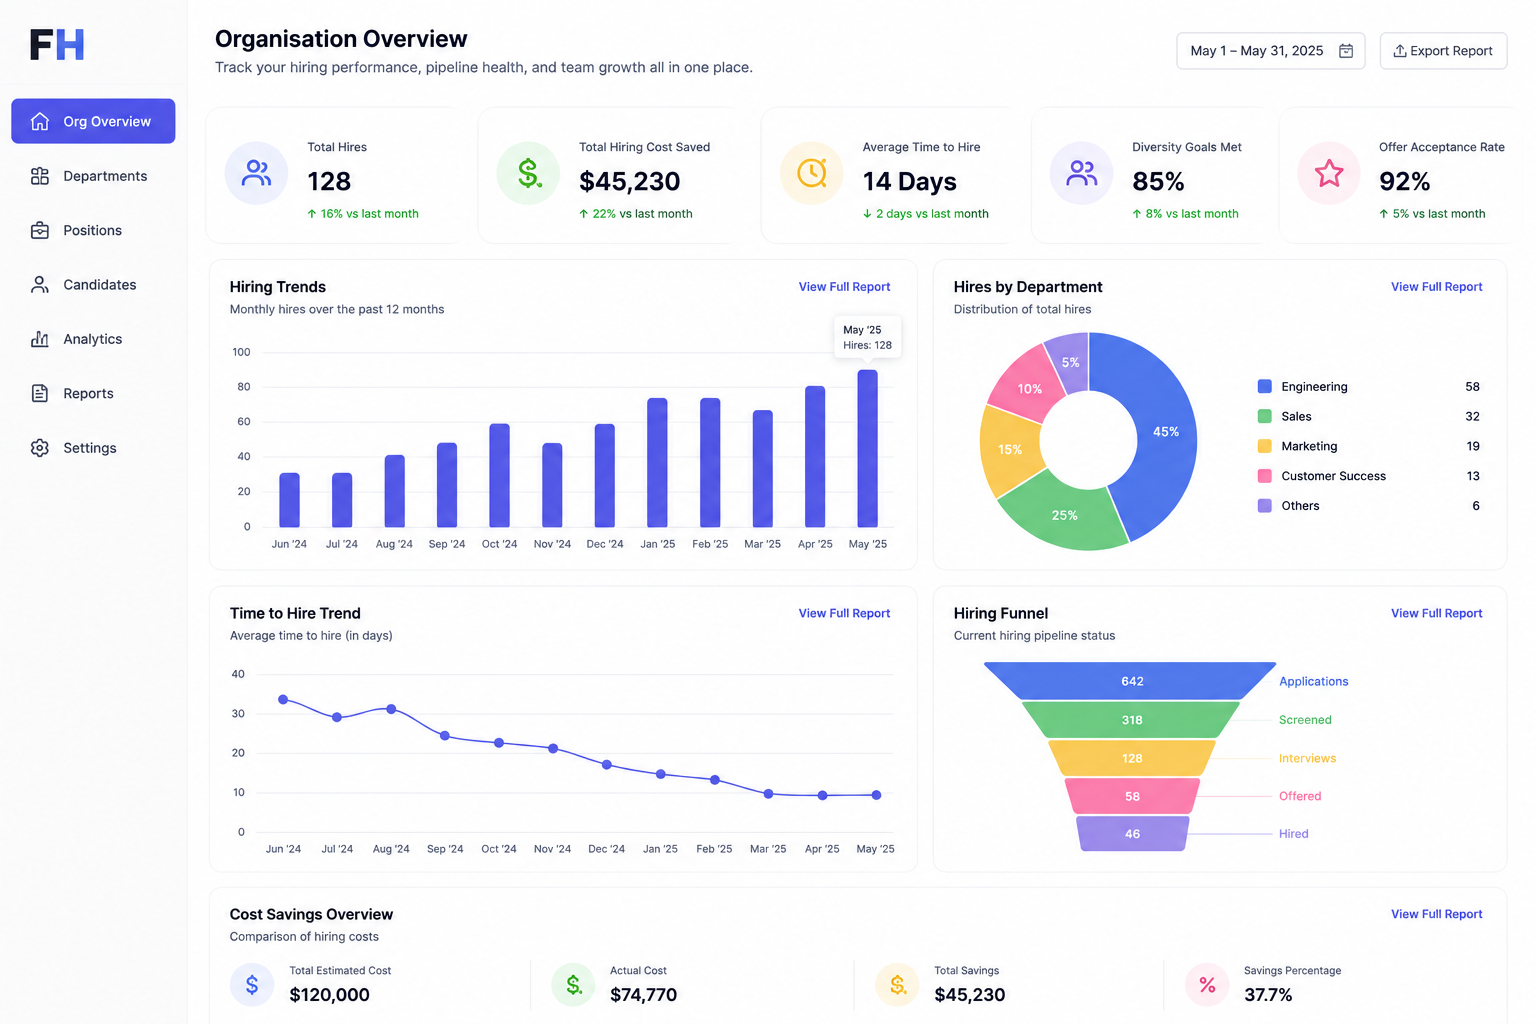Click the blue dollar Total Estimated Cost icon
This screenshot has width=1536, height=1024.
pos(252,985)
